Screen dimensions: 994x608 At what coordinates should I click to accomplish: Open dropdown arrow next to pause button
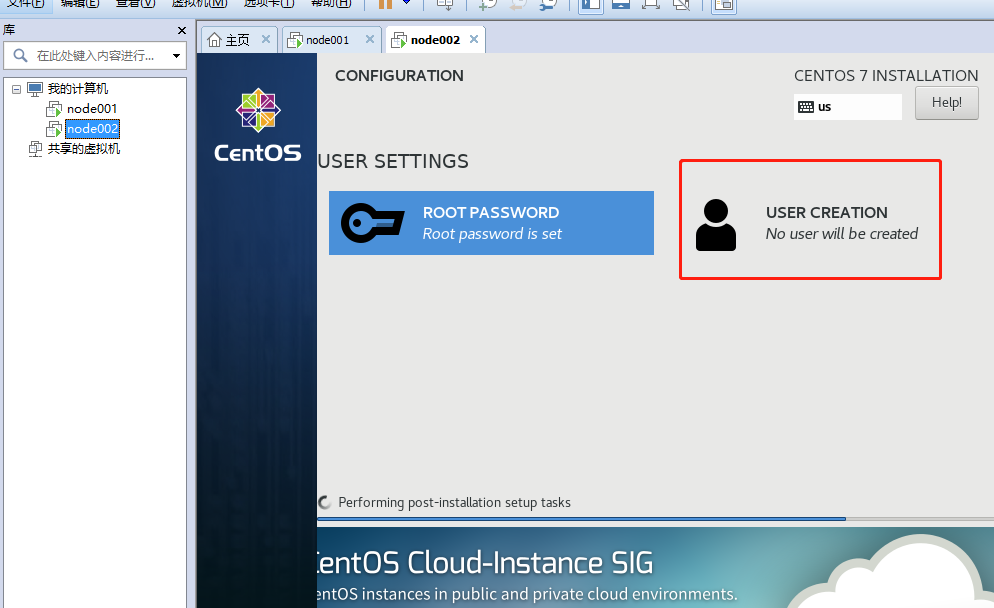point(407,4)
